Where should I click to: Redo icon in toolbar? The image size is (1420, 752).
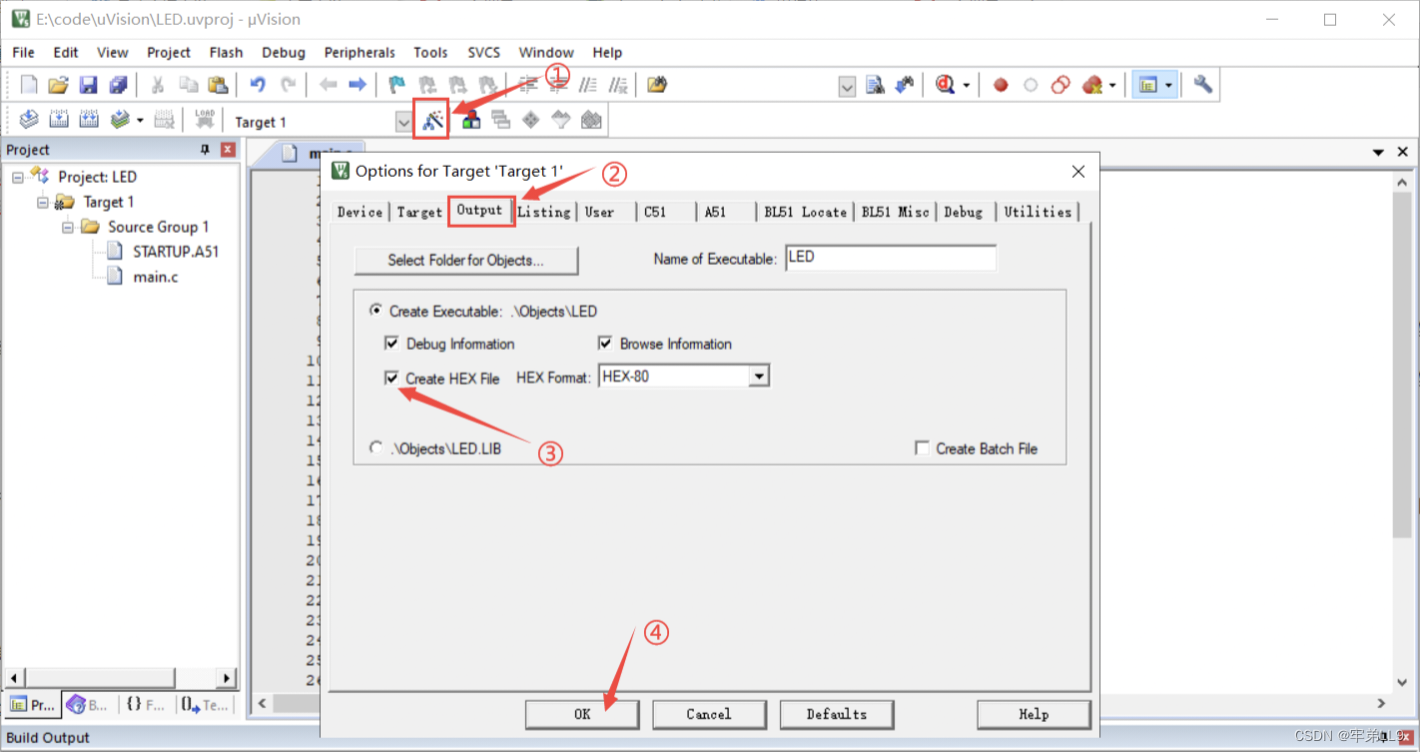(288, 85)
